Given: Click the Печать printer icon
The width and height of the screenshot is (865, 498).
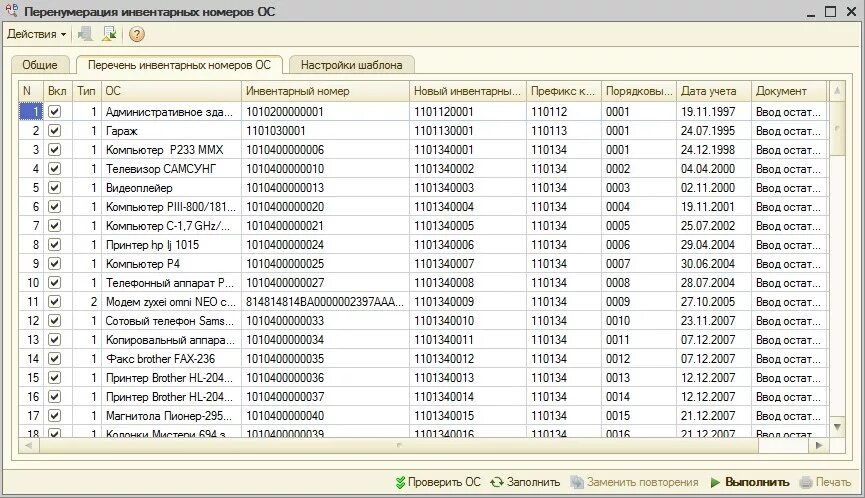Looking at the screenshot, I should tap(806, 482).
